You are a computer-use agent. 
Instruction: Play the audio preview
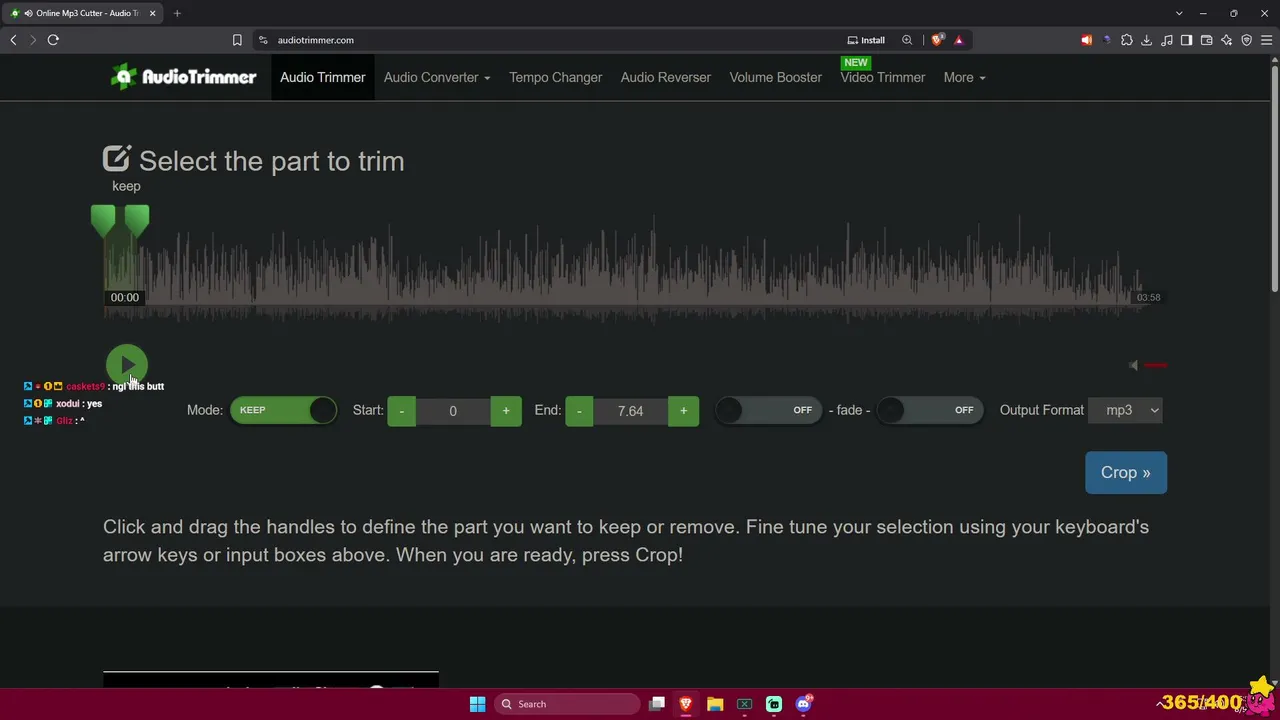tap(126, 364)
